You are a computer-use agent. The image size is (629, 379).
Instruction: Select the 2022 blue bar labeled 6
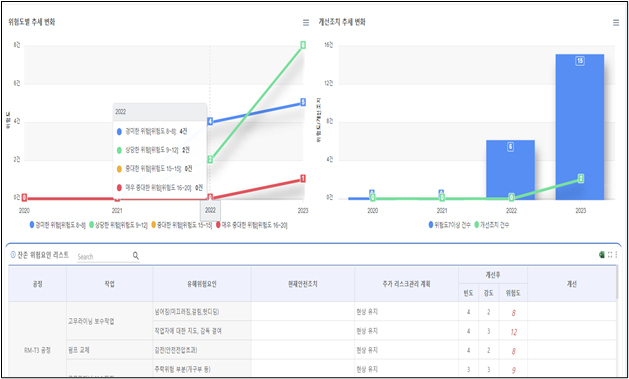(510, 170)
